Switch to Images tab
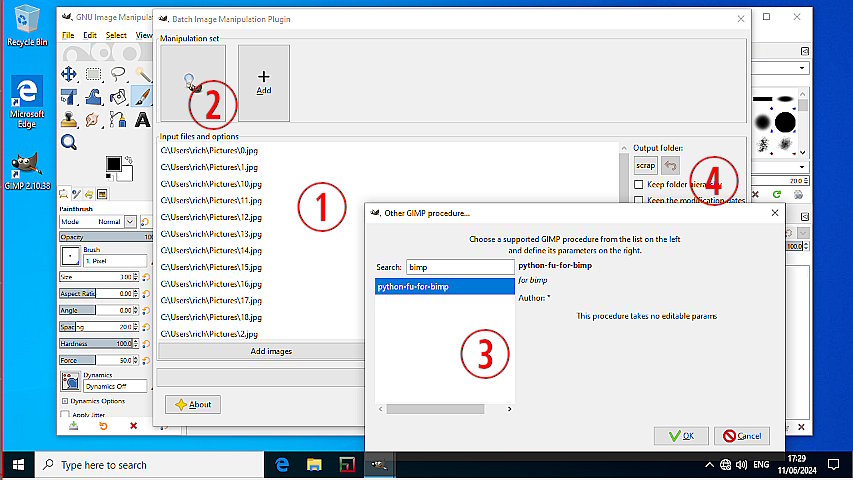 (x=102, y=194)
